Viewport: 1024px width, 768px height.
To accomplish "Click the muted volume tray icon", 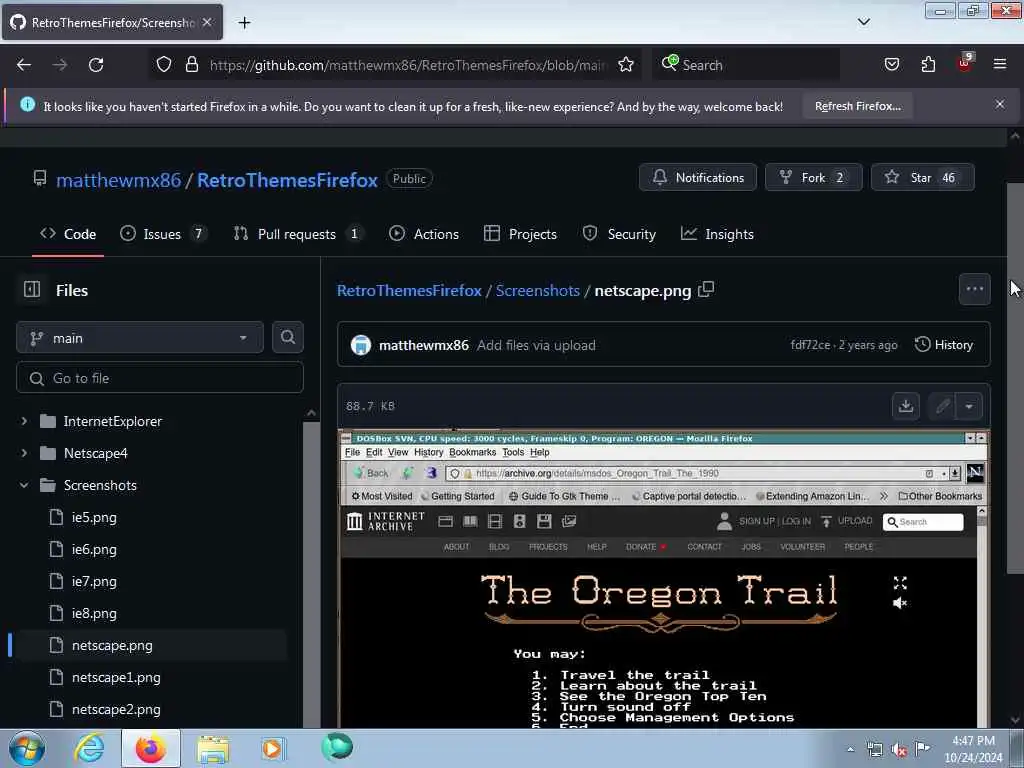I will coord(899,749).
